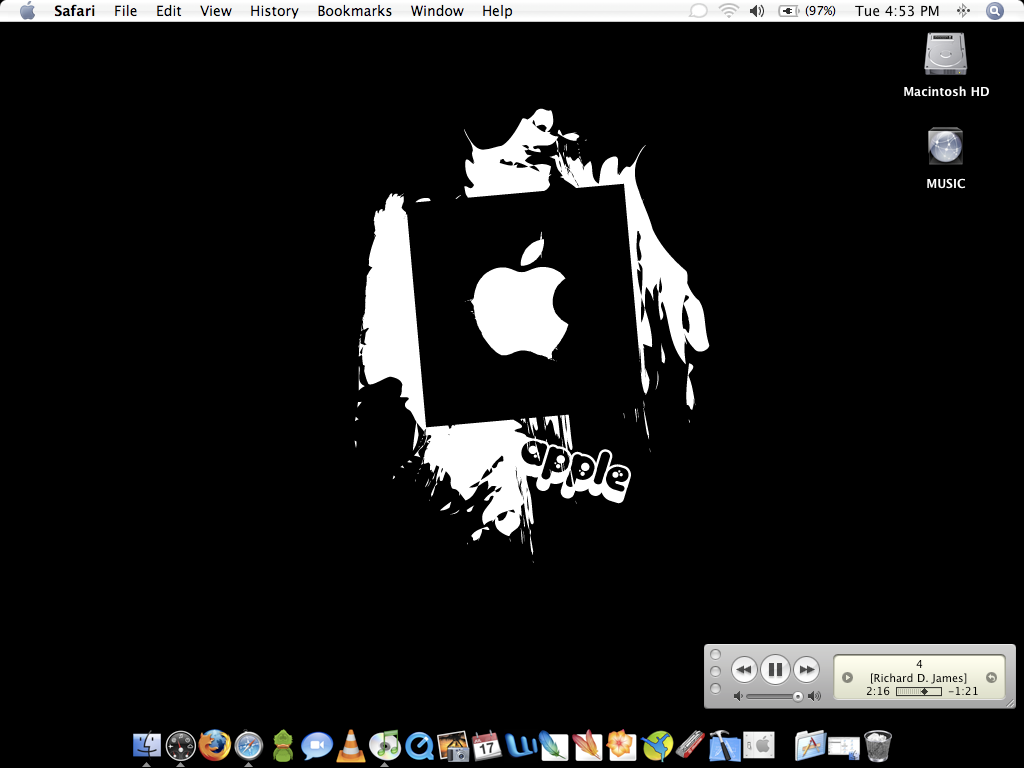This screenshot has width=1024, height=768.
Task: Close the iTunes mini player window
Action: pyautogui.click(x=716, y=654)
